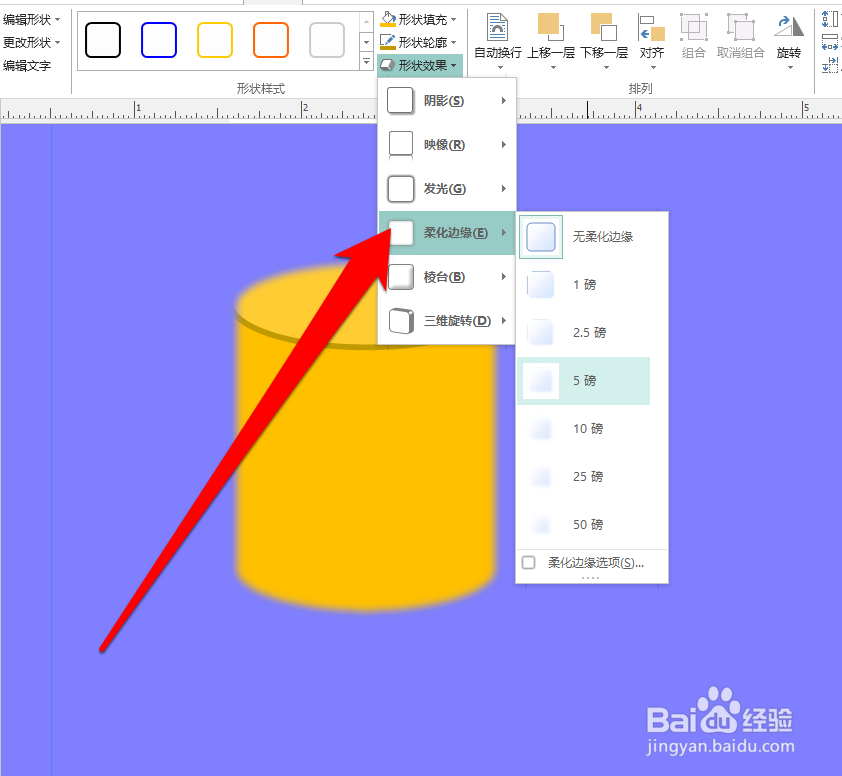Screen dimensions: 842x776
Task: Click Send Backward (下移一层) icon
Action: (x=604, y=28)
